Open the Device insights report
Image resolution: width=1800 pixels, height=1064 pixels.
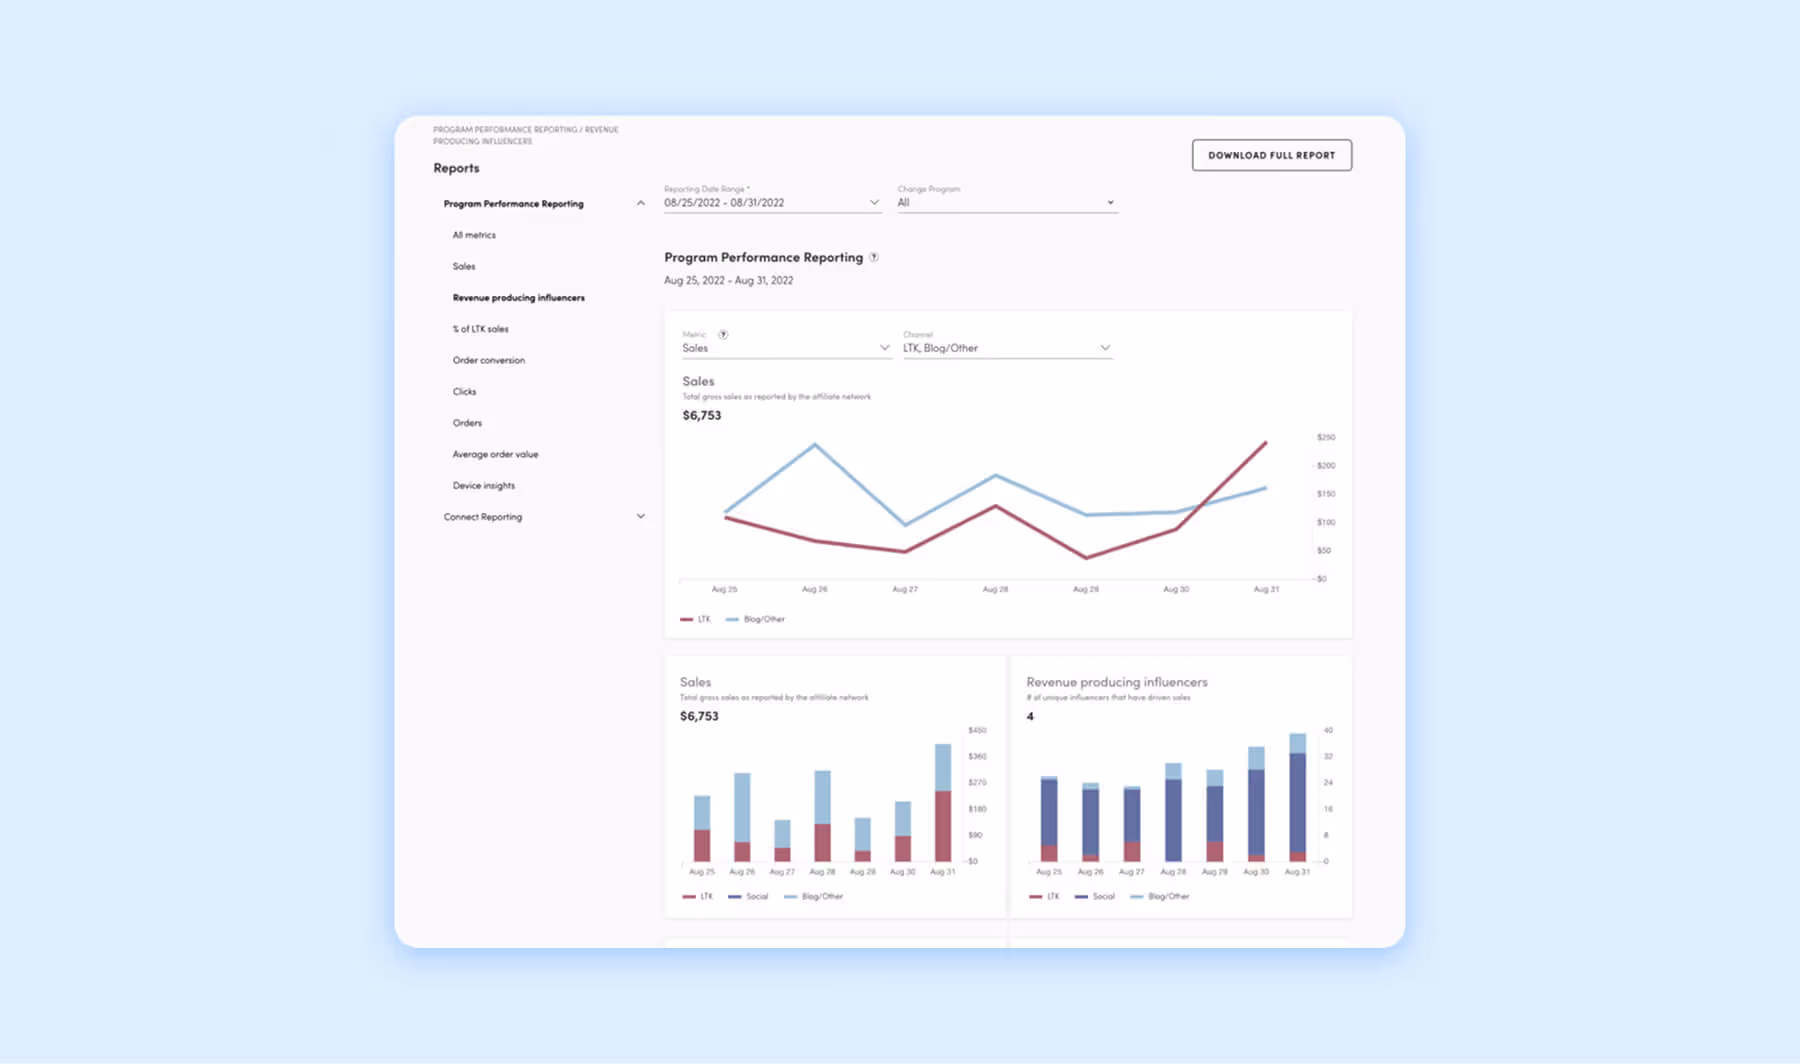pyautogui.click(x=484, y=485)
